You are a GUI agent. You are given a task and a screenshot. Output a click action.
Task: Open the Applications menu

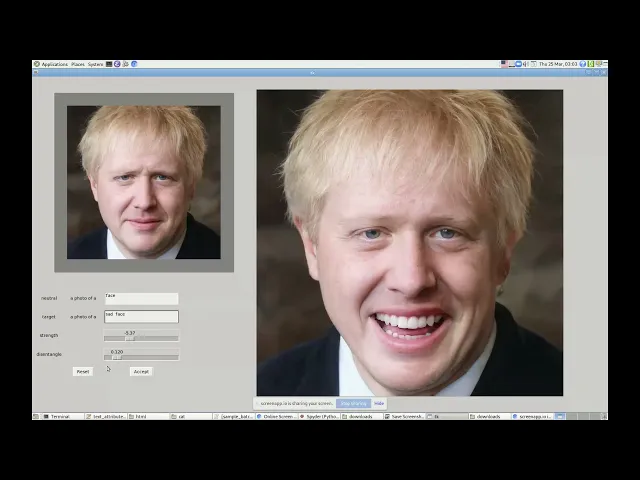55,64
